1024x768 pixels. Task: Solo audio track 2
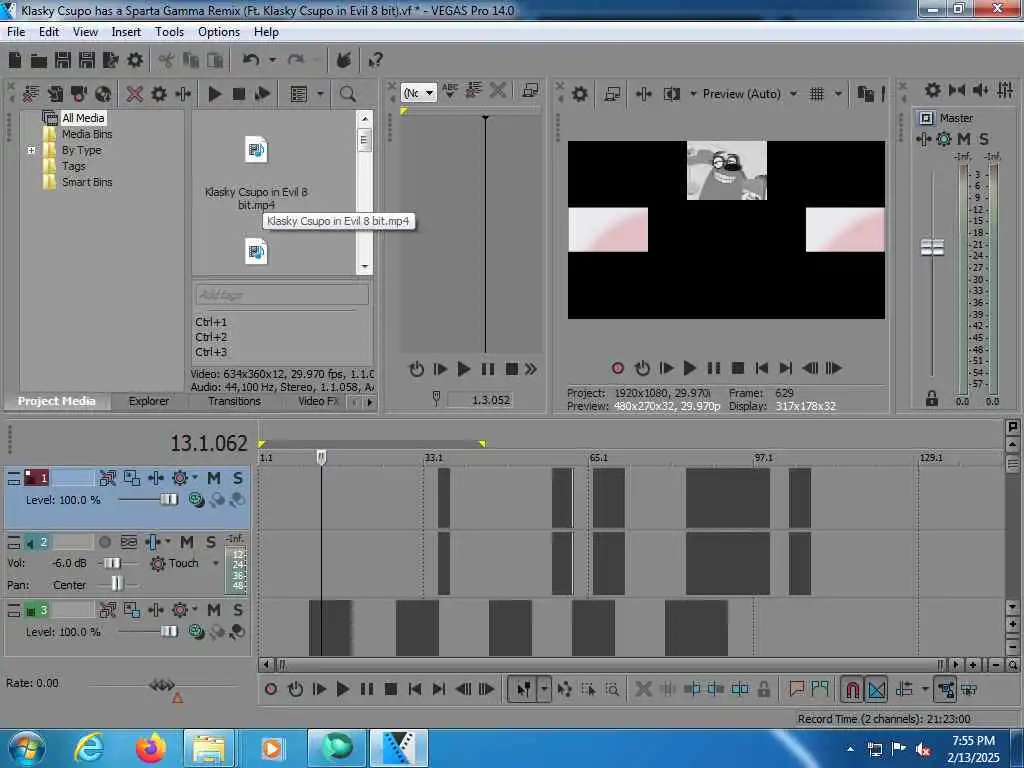click(211, 542)
